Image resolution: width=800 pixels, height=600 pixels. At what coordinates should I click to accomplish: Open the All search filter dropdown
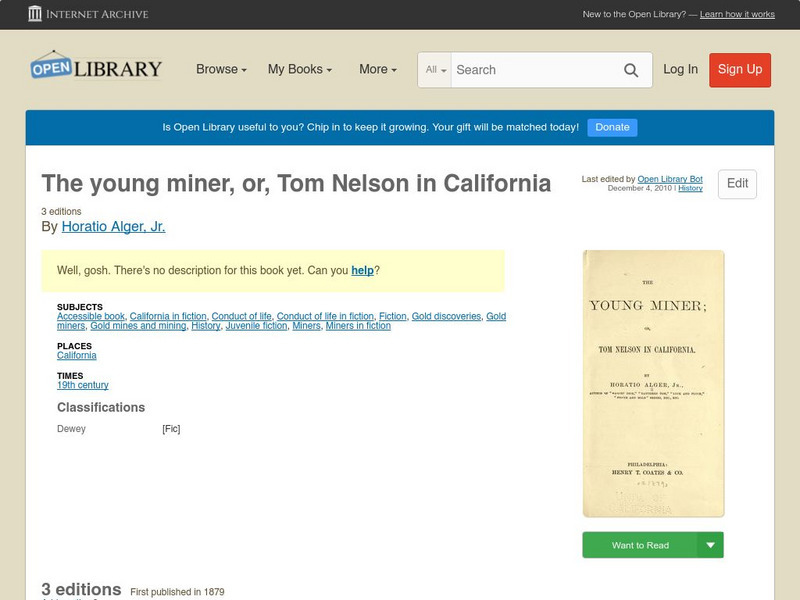tap(436, 70)
